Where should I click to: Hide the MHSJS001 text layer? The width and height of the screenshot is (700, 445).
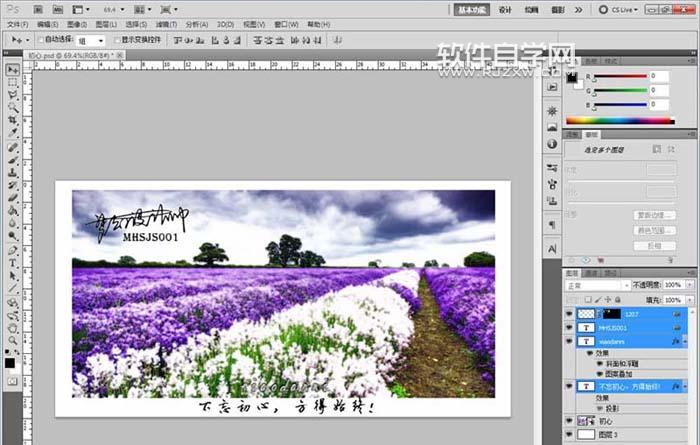click(x=569, y=328)
